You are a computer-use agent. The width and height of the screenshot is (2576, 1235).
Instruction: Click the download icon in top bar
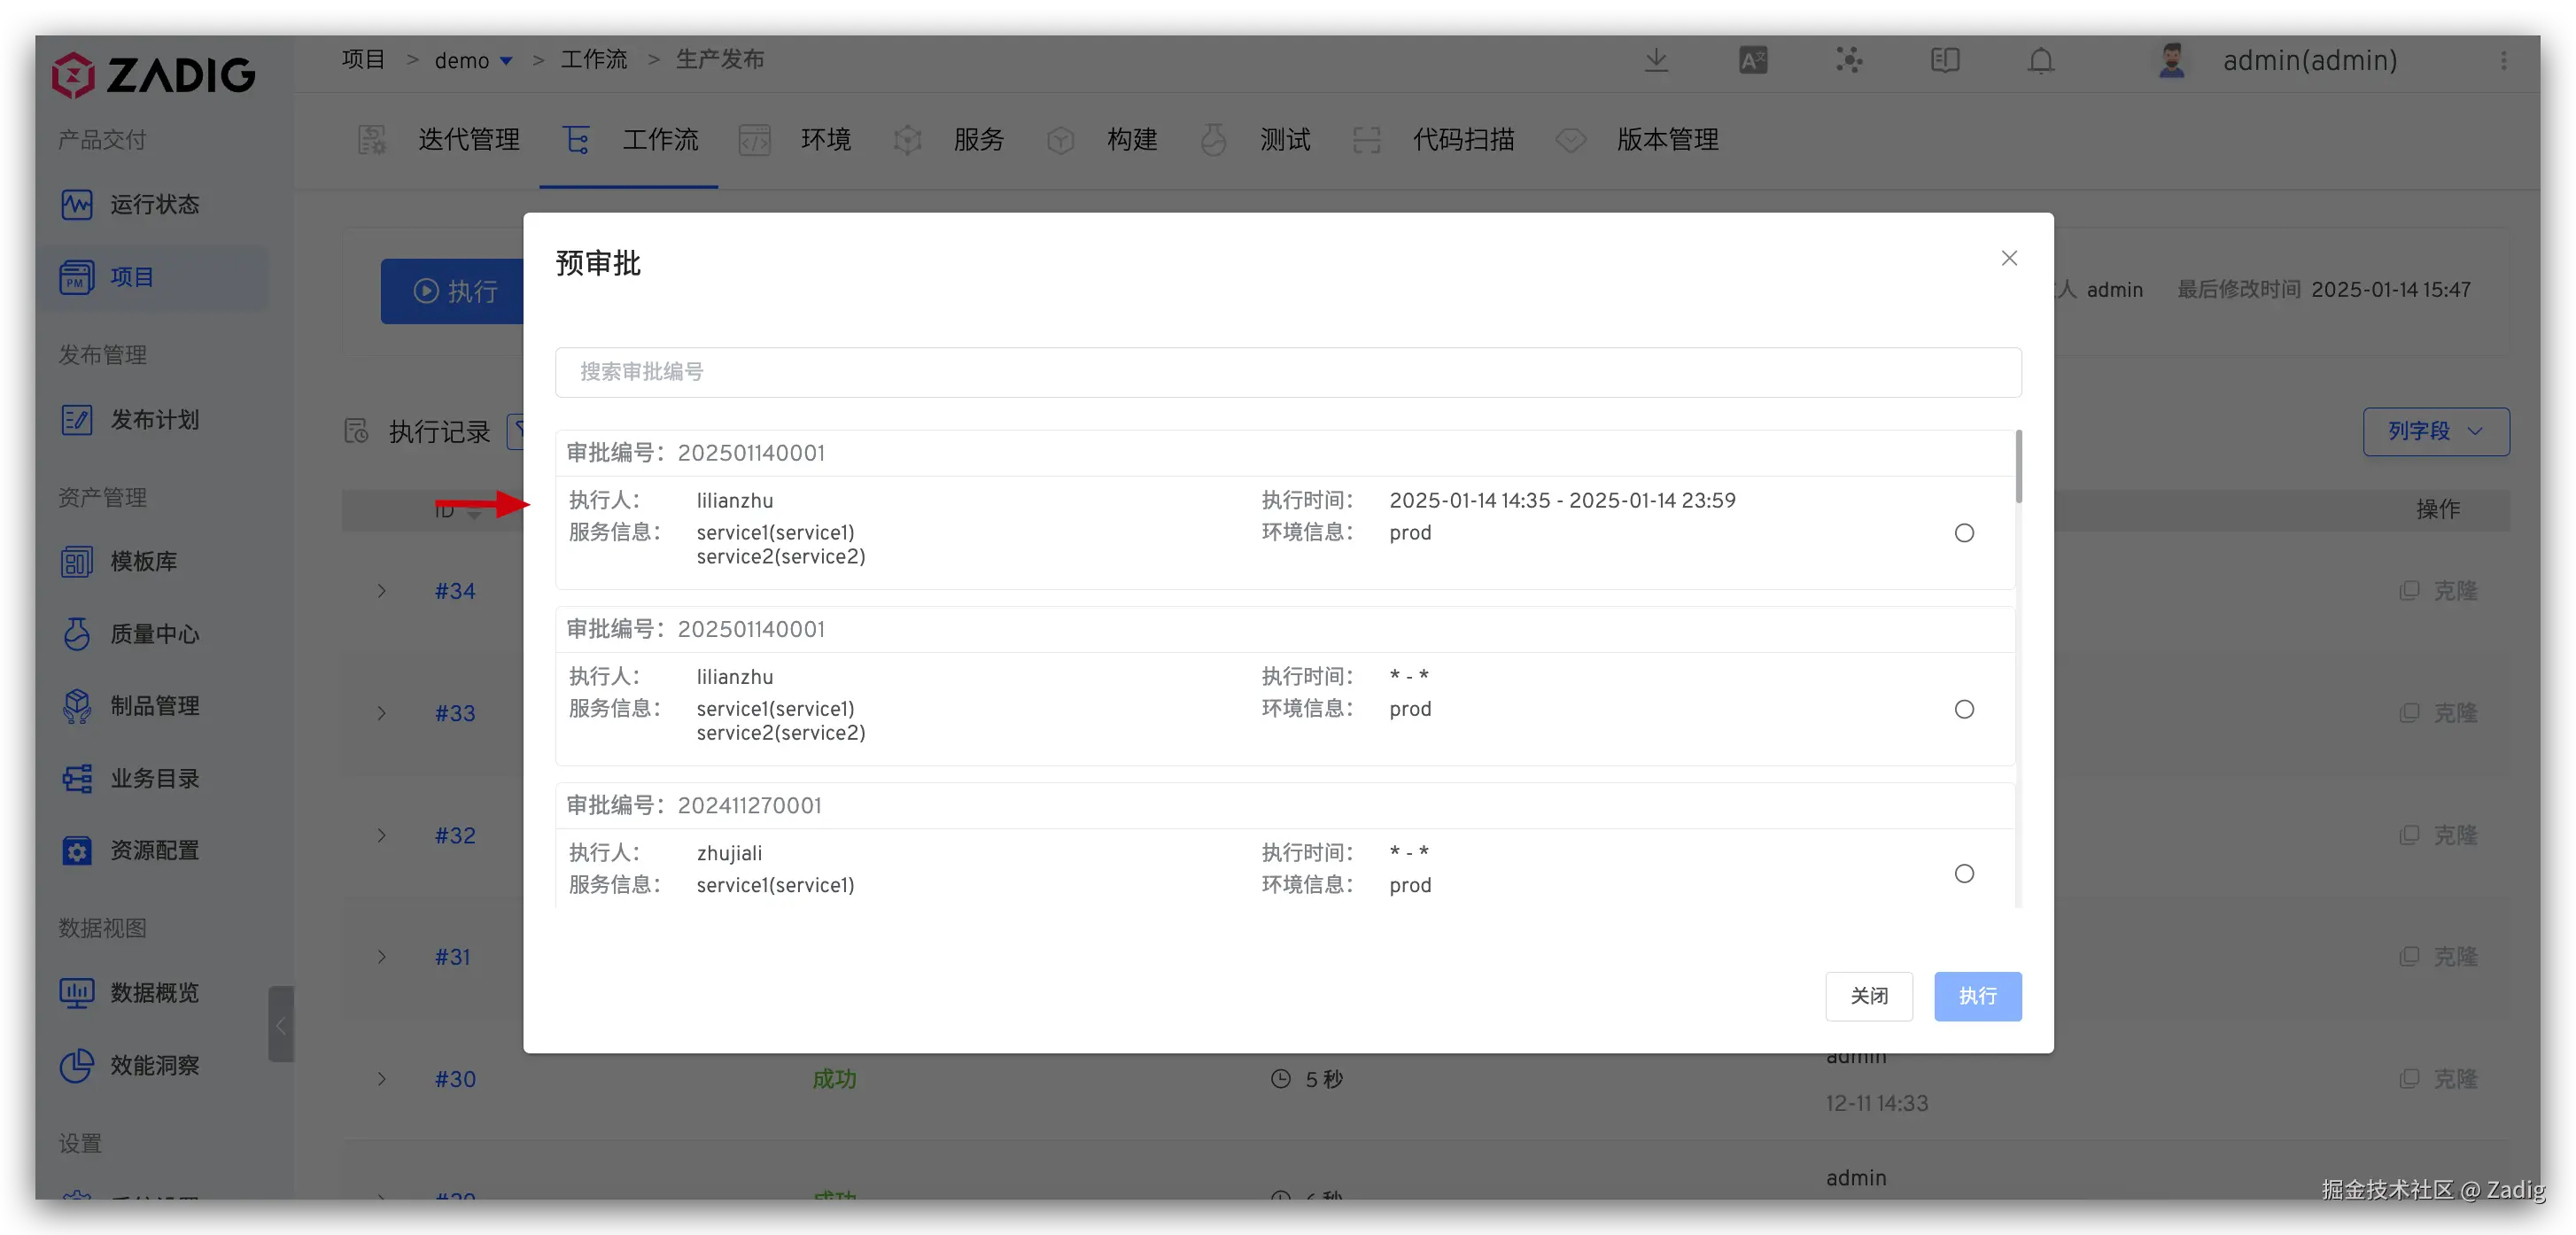pyautogui.click(x=1656, y=60)
